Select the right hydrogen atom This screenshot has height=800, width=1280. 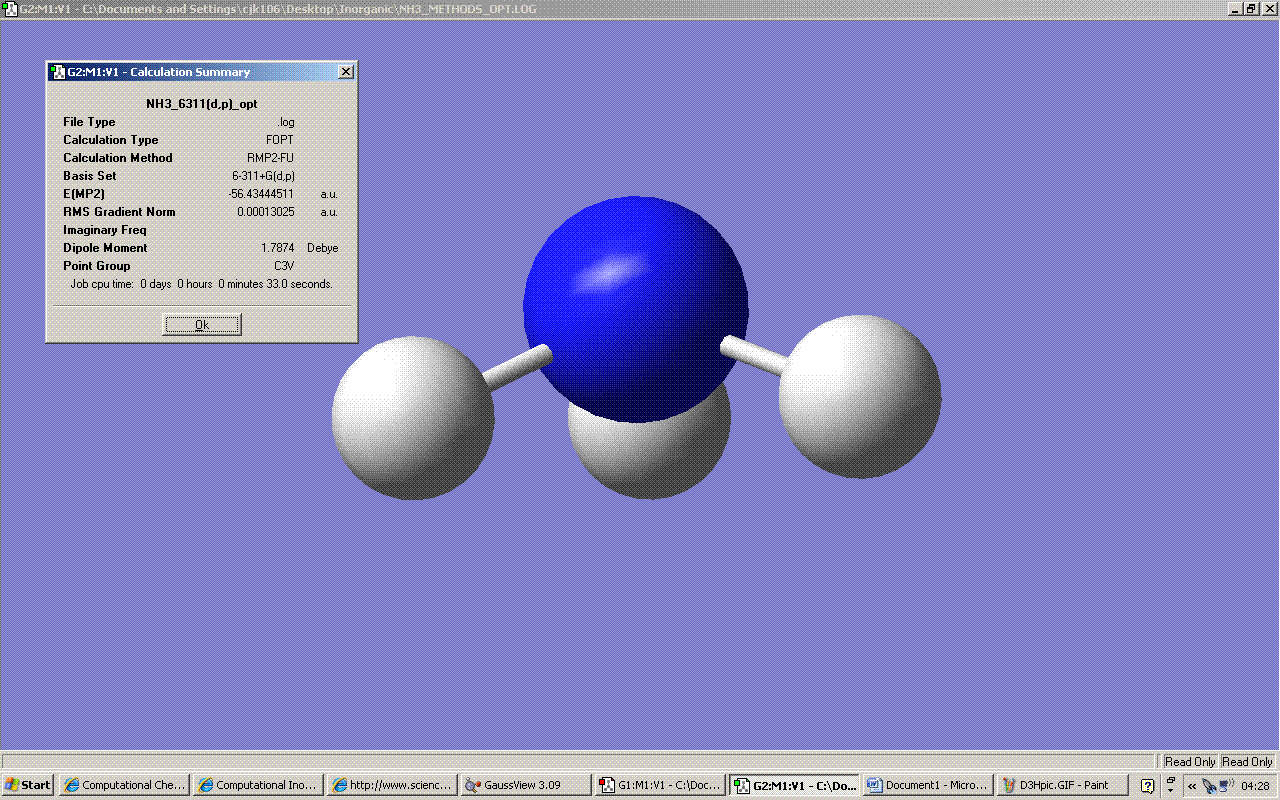click(x=862, y=396)
